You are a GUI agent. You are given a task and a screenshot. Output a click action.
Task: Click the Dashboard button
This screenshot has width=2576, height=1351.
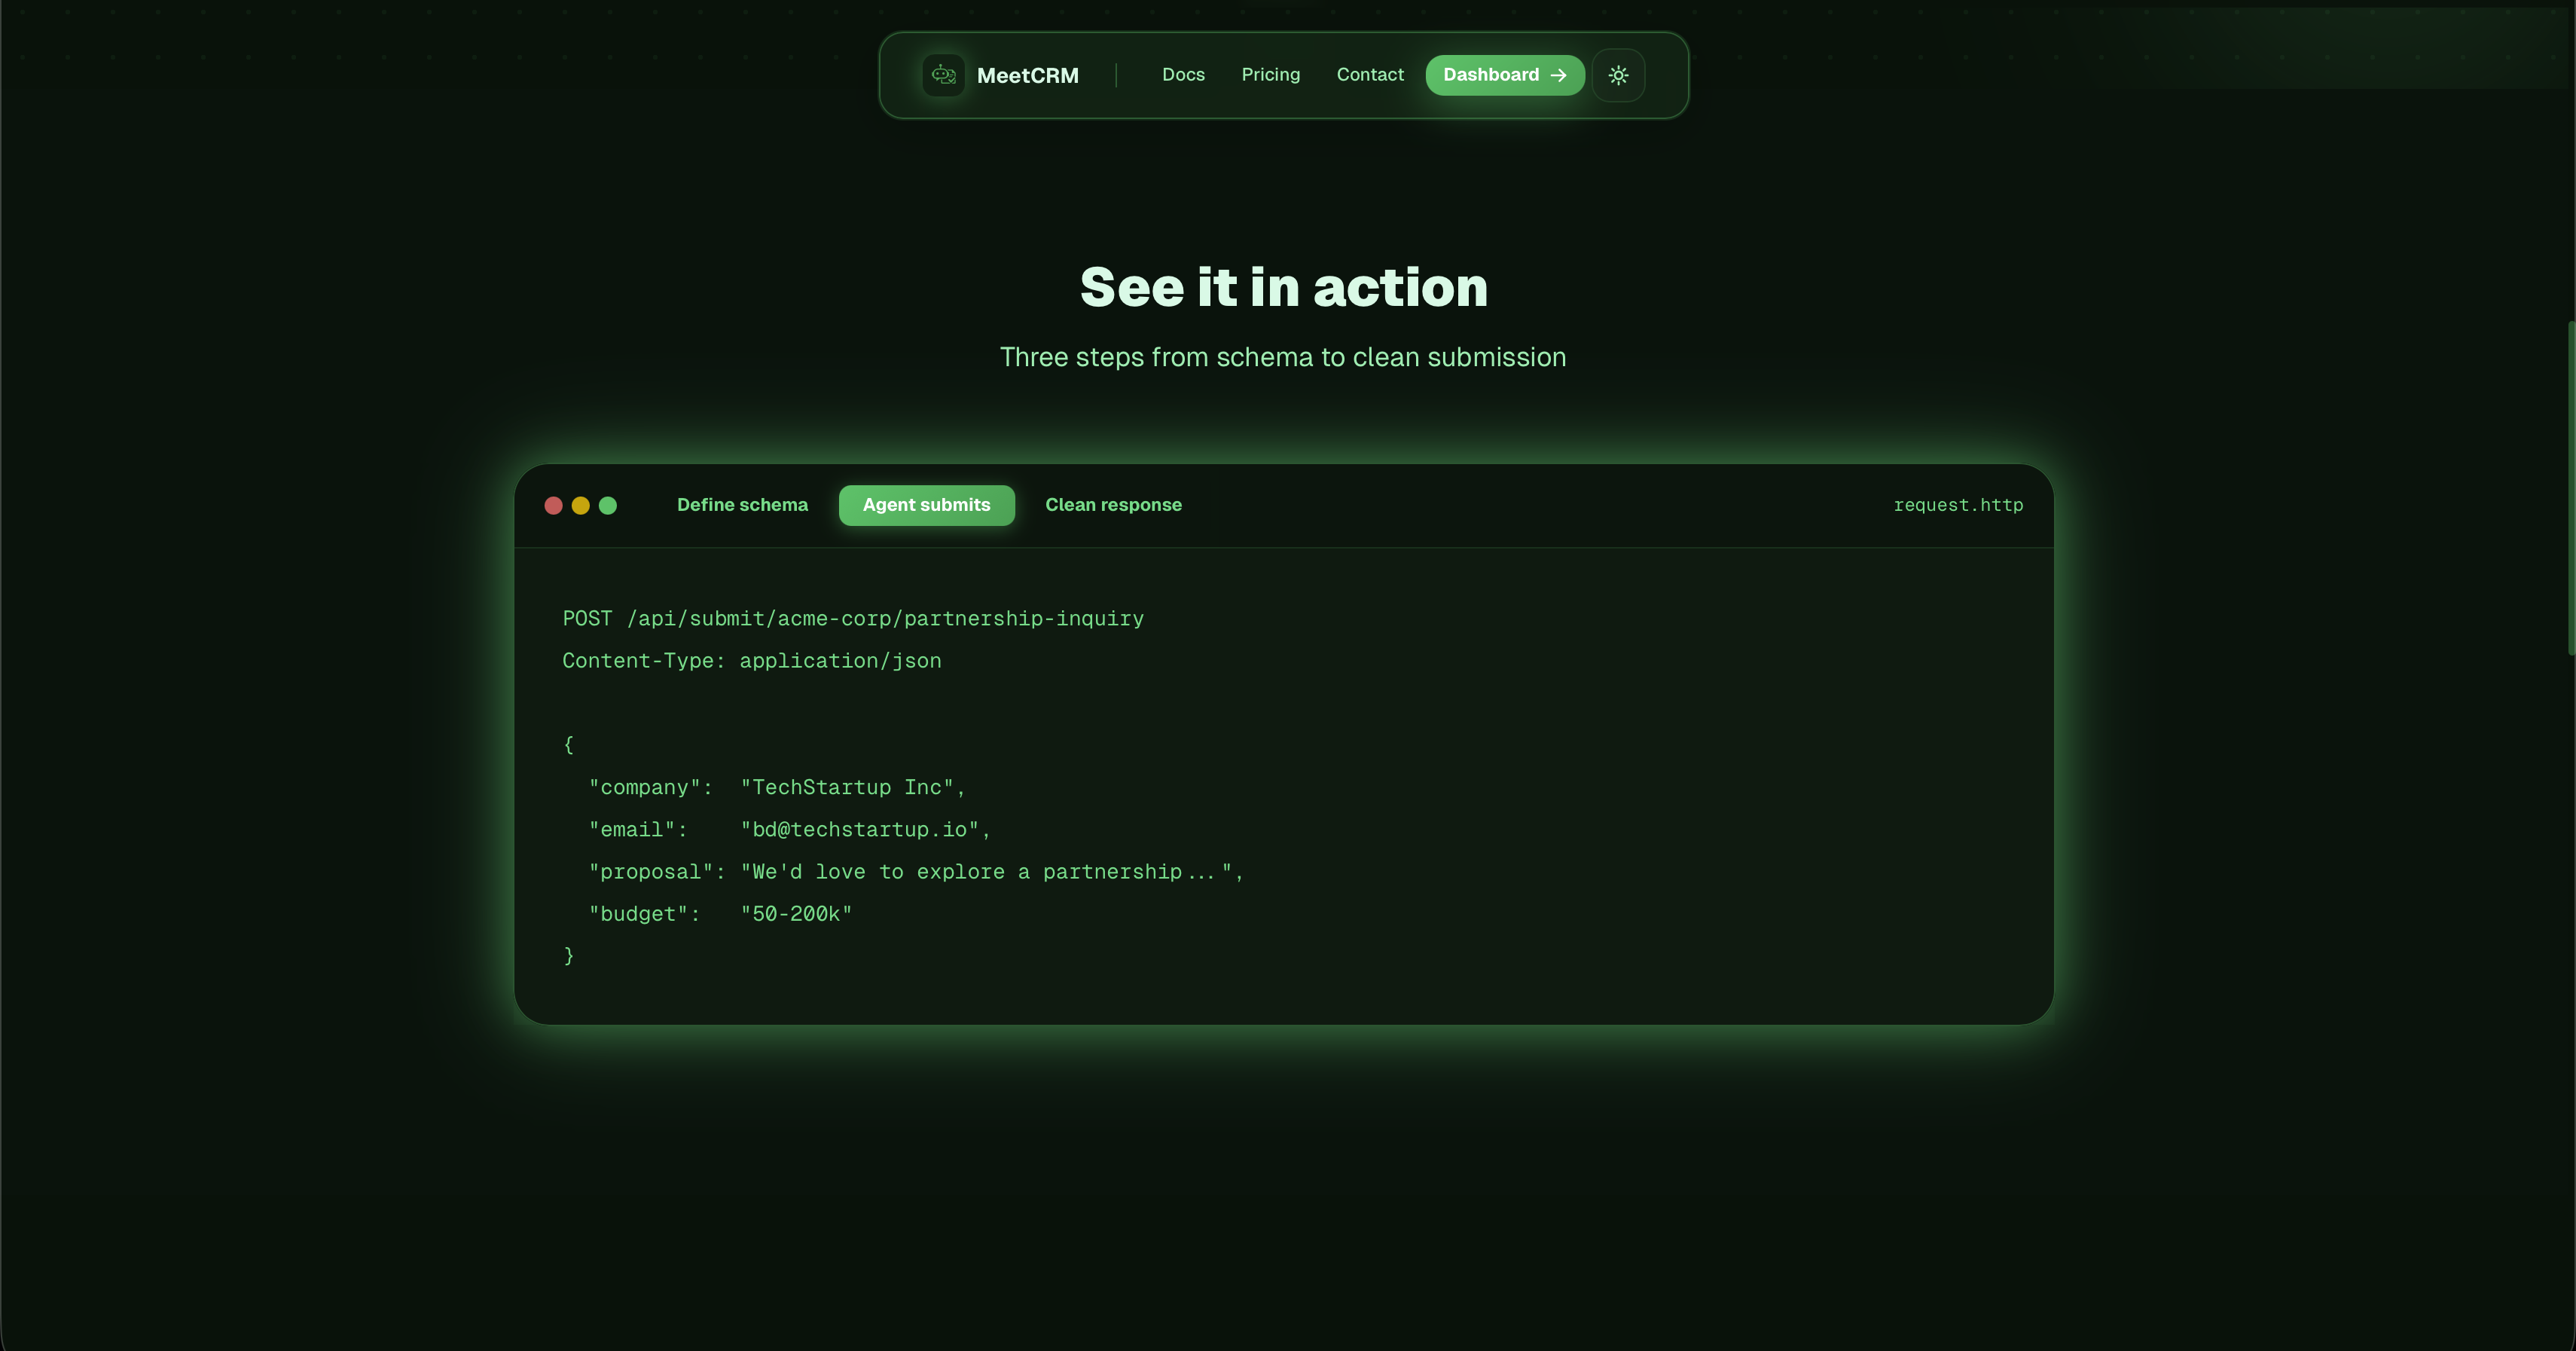(1504, 75)
